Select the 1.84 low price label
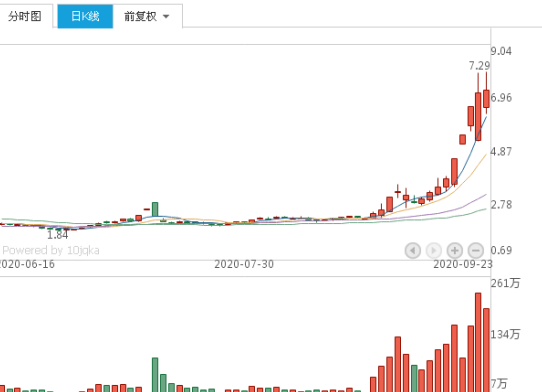The image size is (542, 392). (x=57, y=235)
